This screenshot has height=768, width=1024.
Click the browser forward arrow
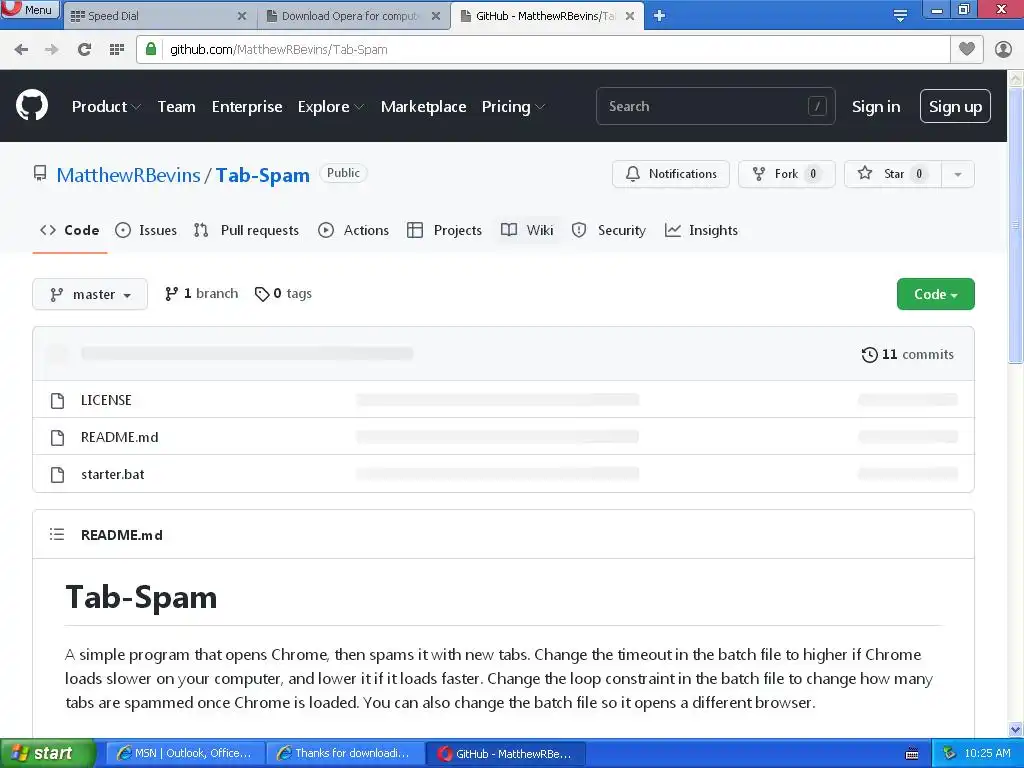pos(52,50)
